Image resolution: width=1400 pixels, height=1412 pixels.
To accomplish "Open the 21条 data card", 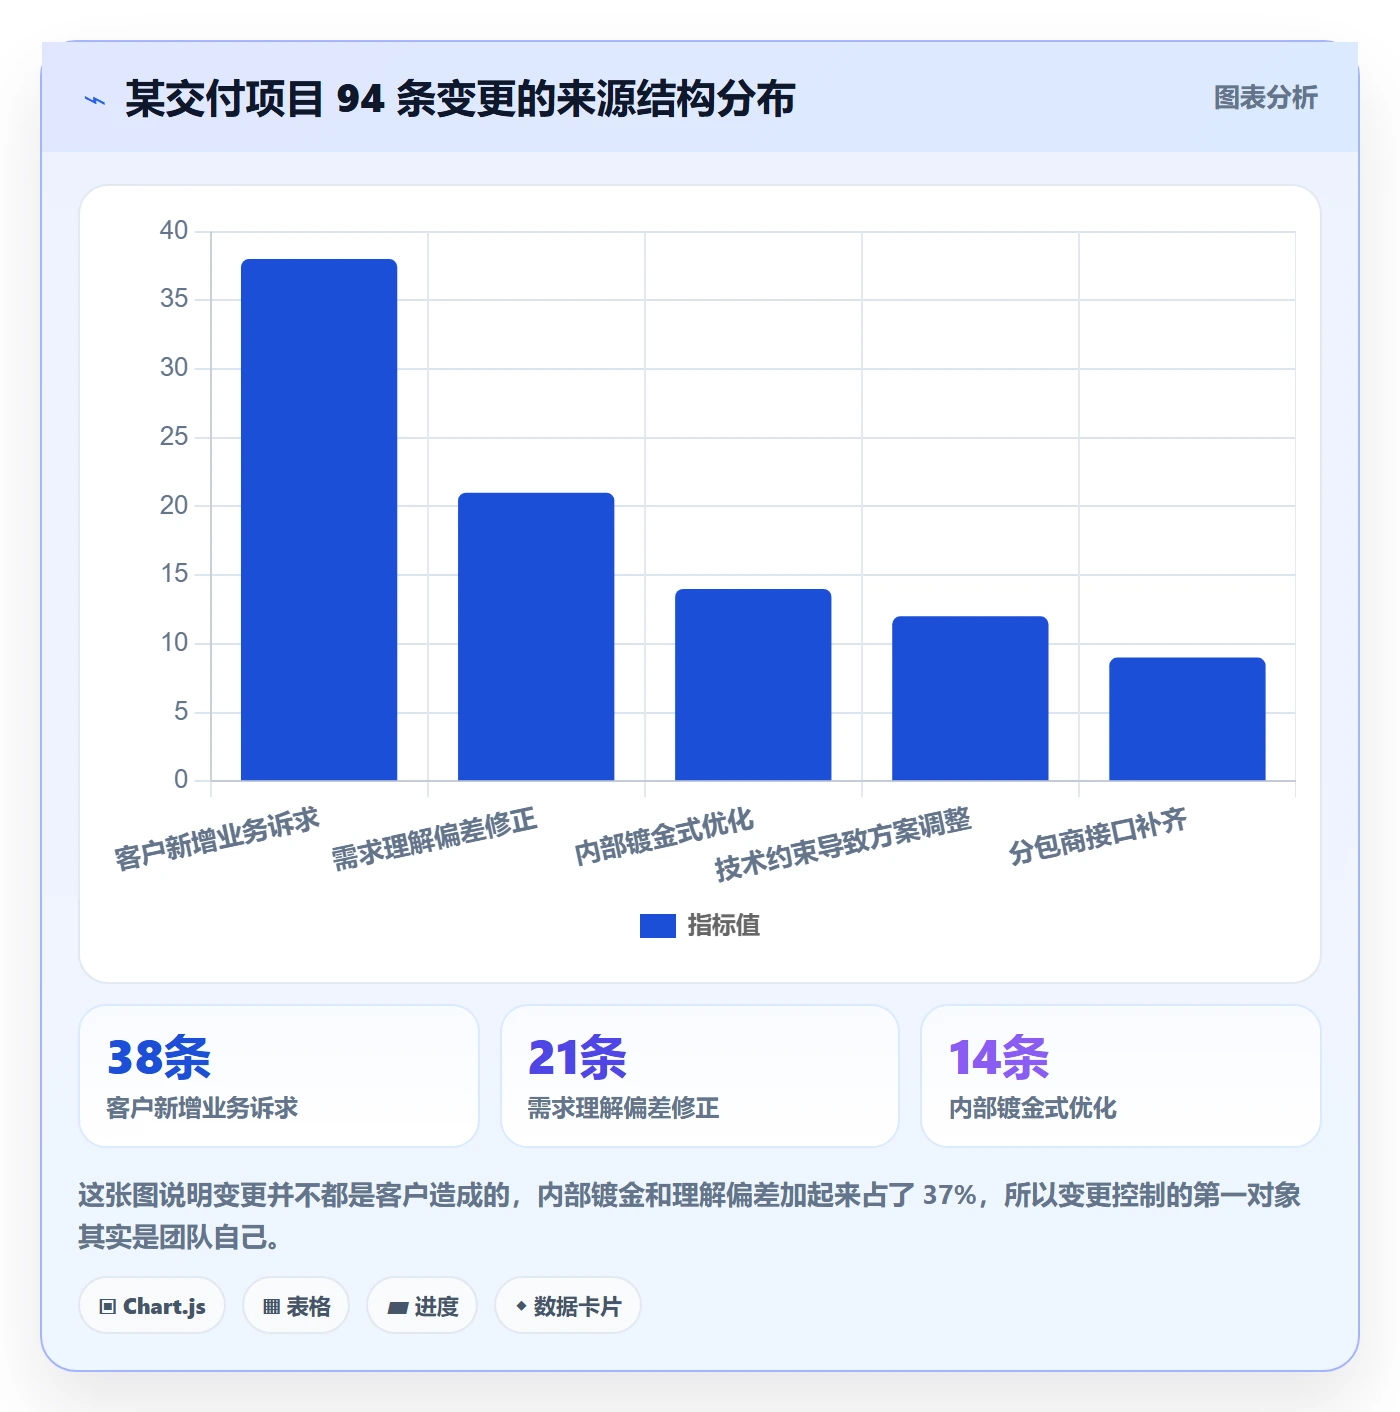I will 700,1076.
